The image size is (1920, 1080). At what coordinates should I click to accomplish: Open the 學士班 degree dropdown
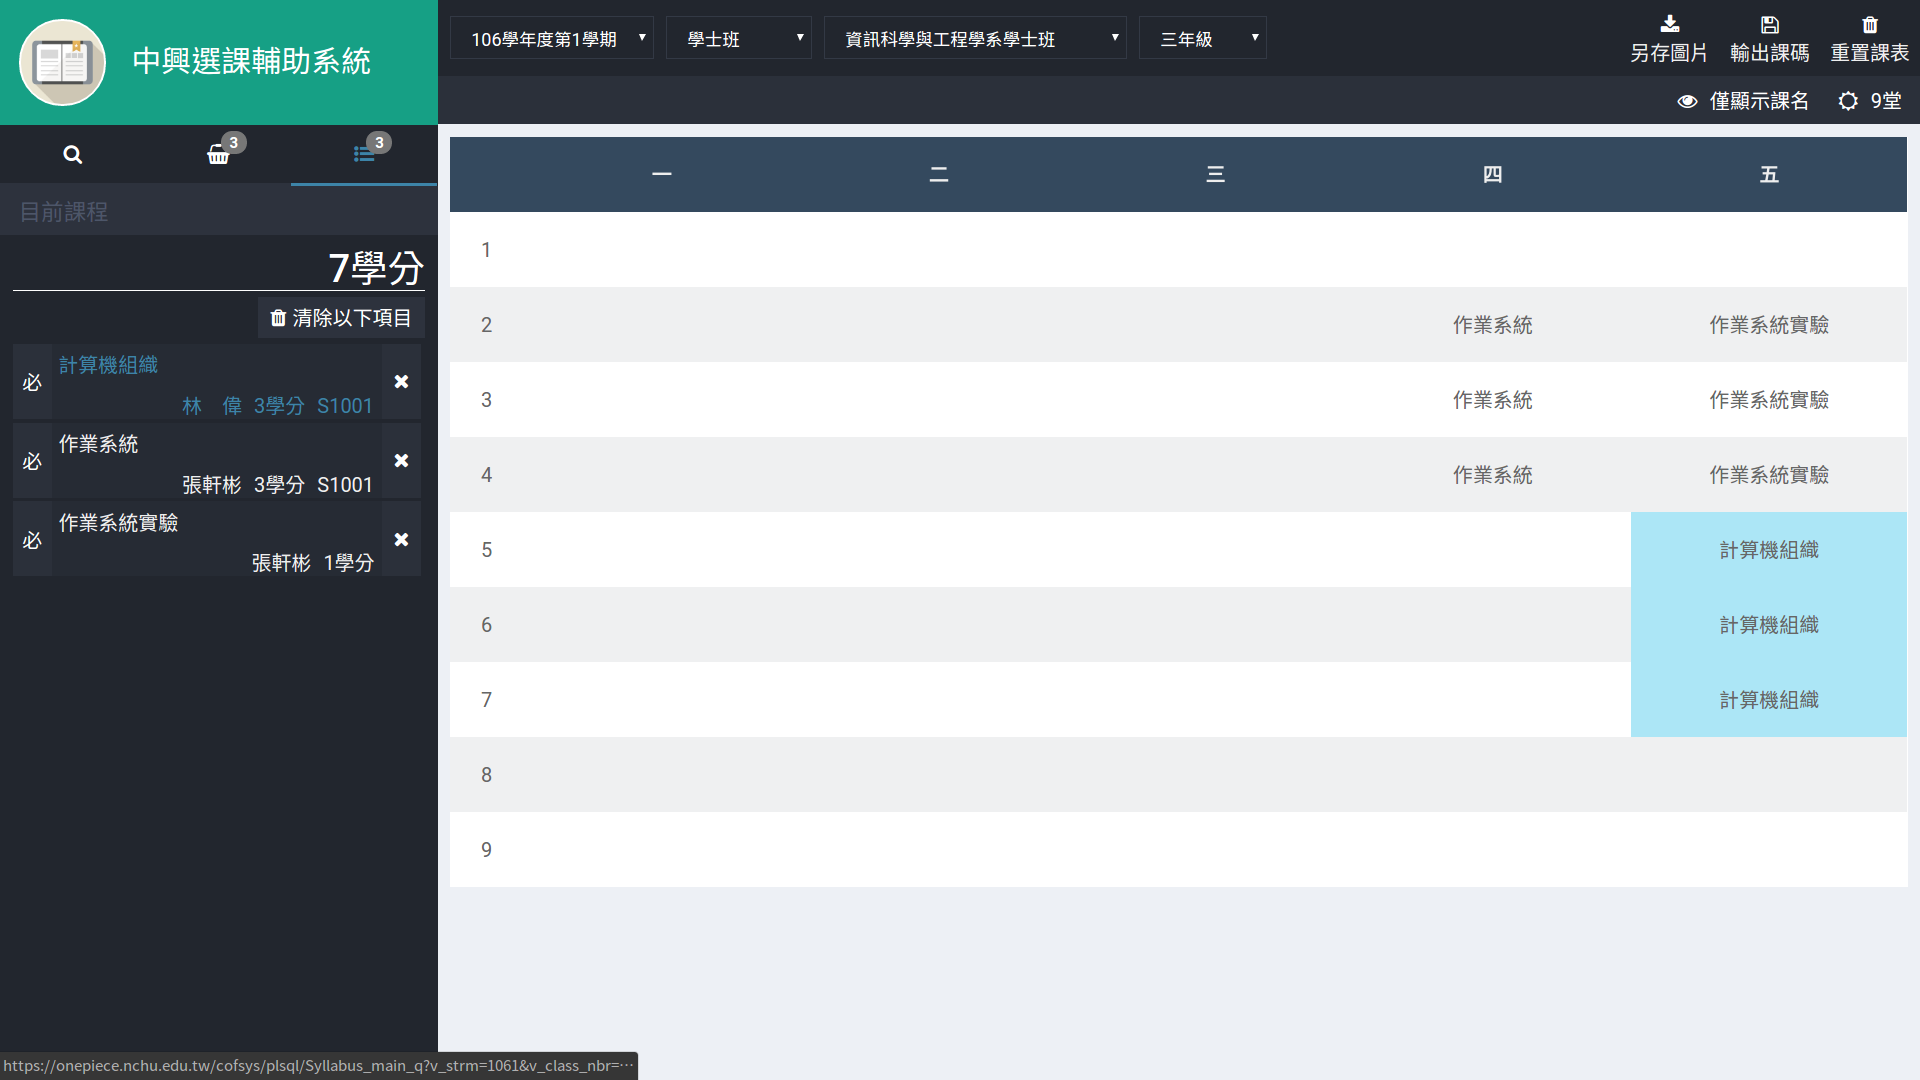pyautogui.click(x=738, y=39)
